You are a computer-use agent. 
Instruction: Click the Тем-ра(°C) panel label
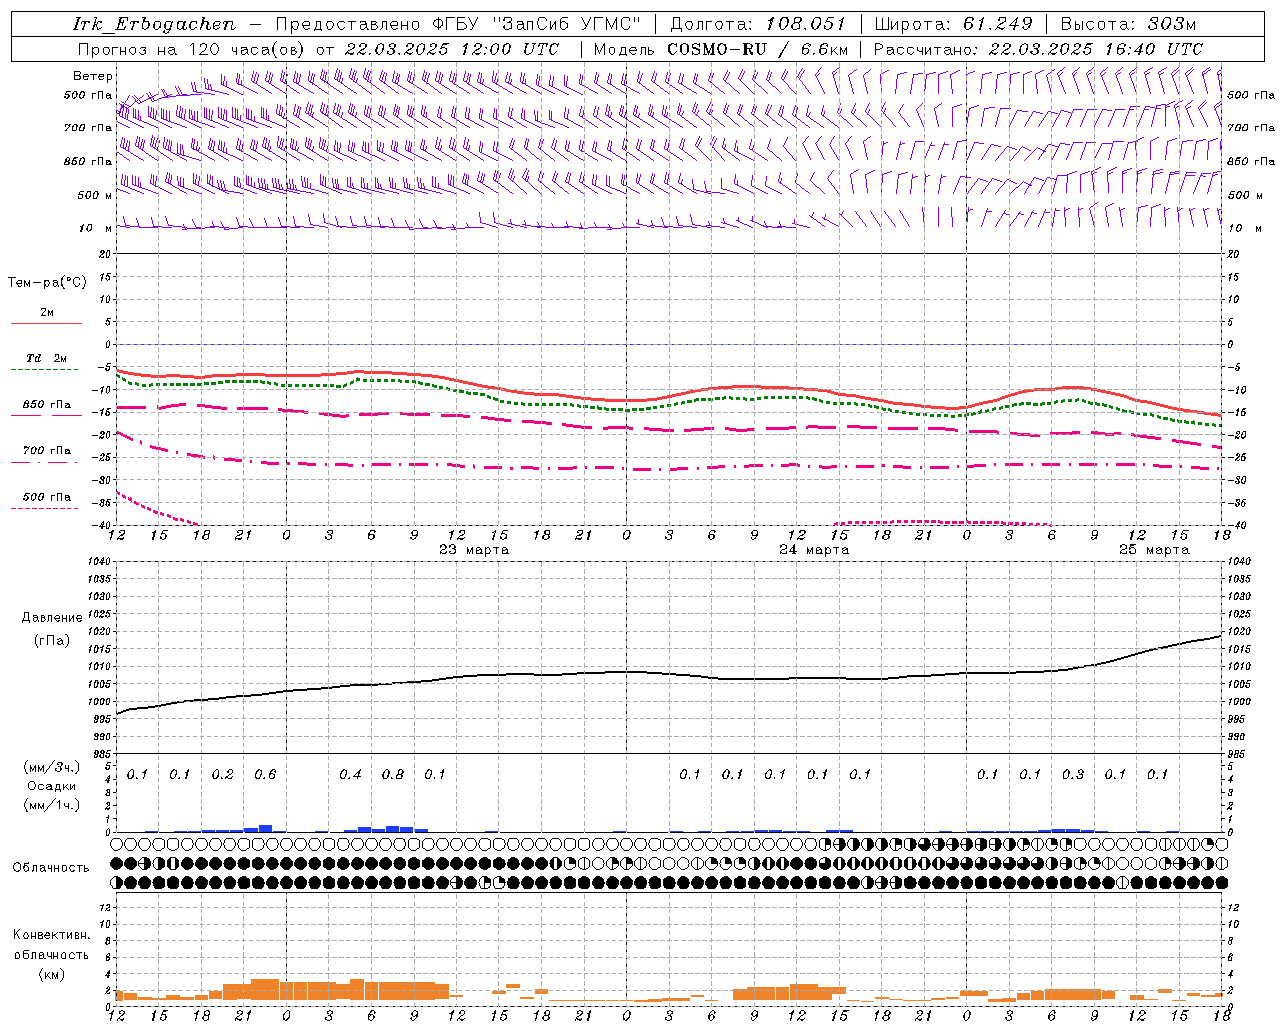point(47,282)
